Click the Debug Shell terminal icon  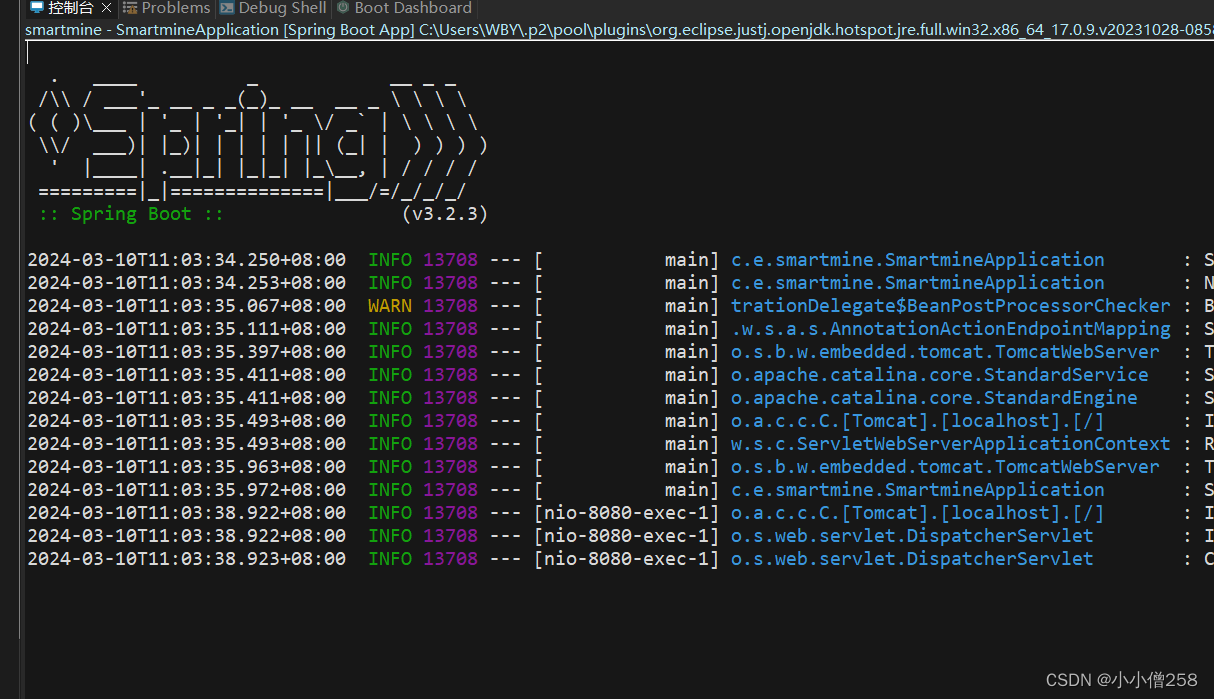pos(227,8)
